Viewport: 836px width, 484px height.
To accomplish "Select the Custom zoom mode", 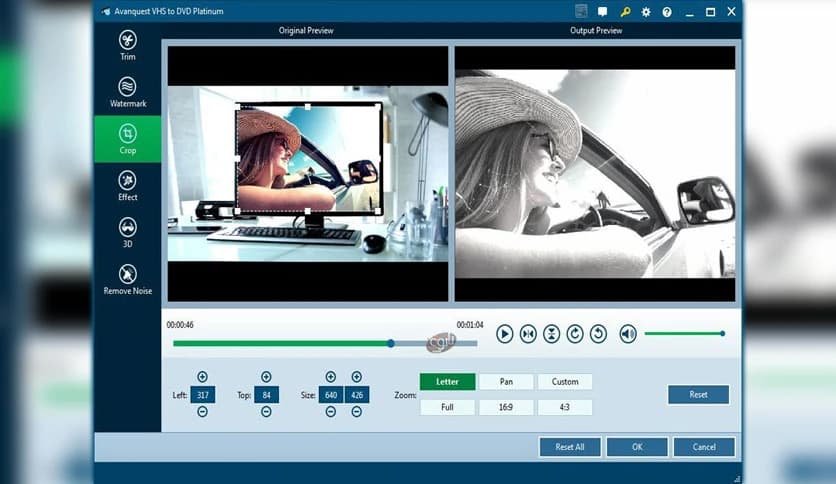I will (x=565, y=382).
